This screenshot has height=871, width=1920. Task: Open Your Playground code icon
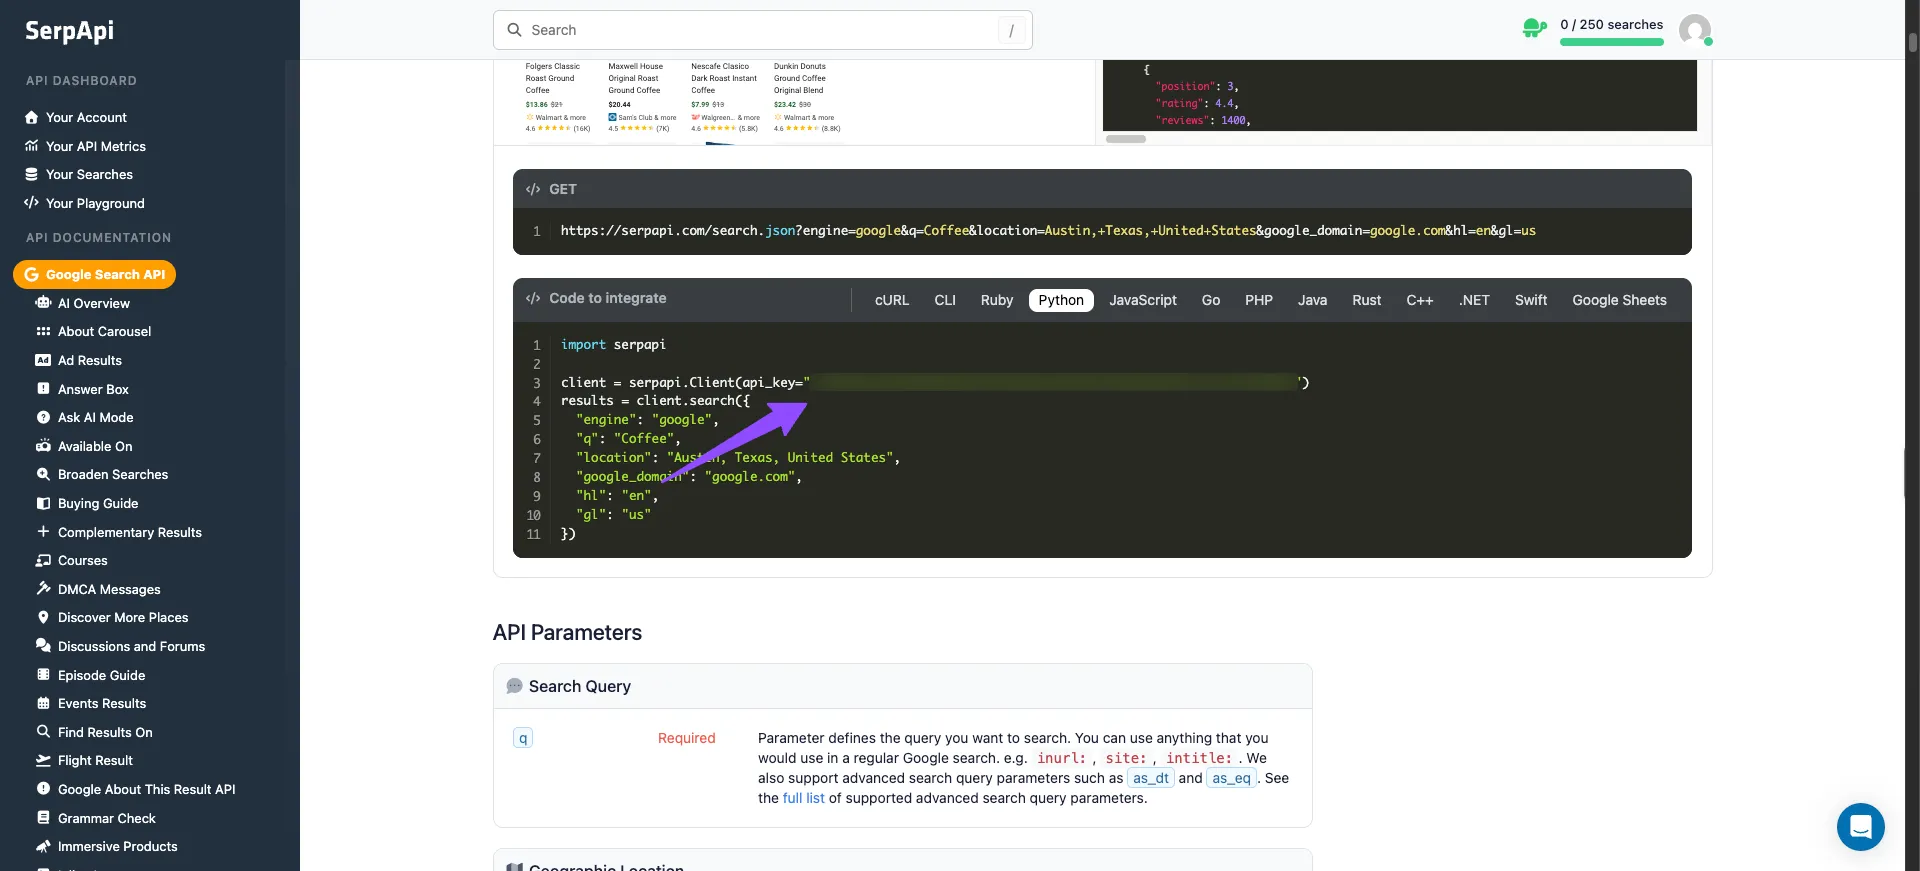pos(32,203)
